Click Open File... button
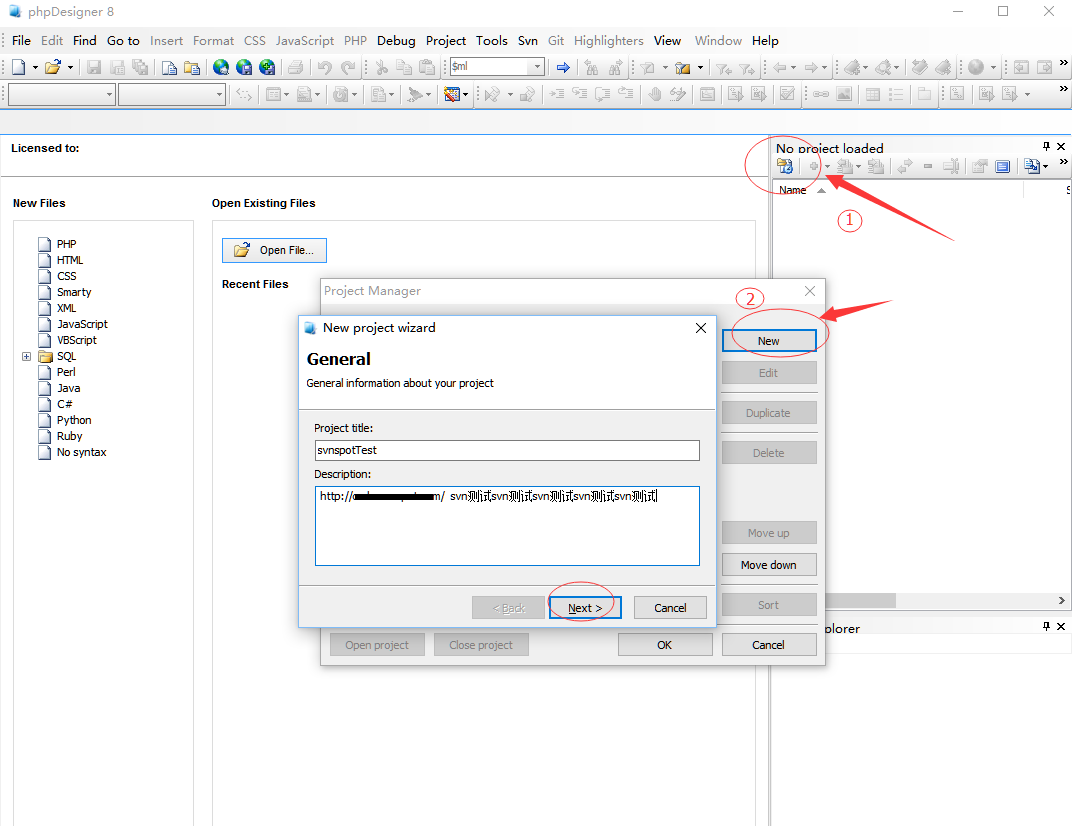This screenshot has width=1072, height=826. (274, 250)
